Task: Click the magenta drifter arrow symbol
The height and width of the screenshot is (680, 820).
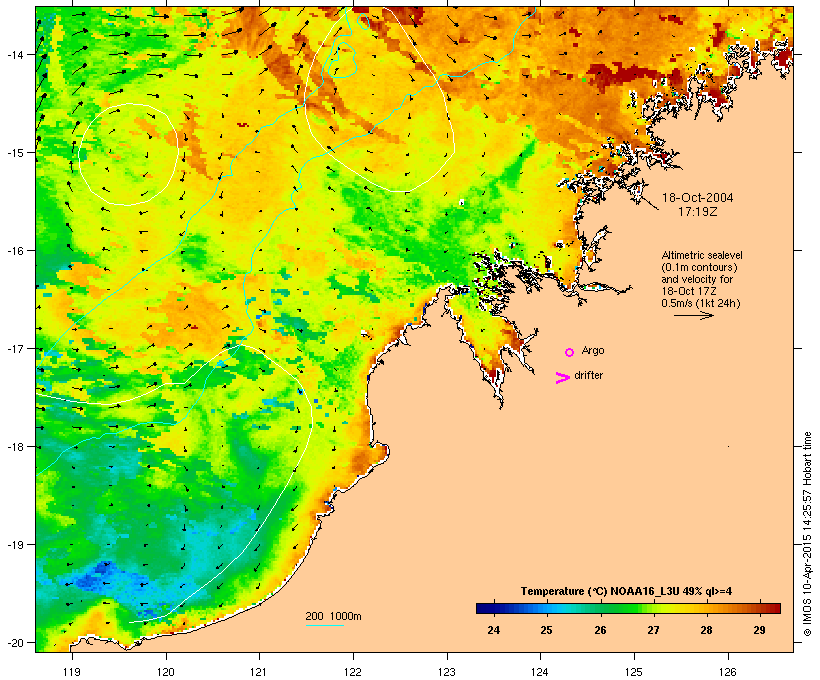Action: click(x=563, y=378)
